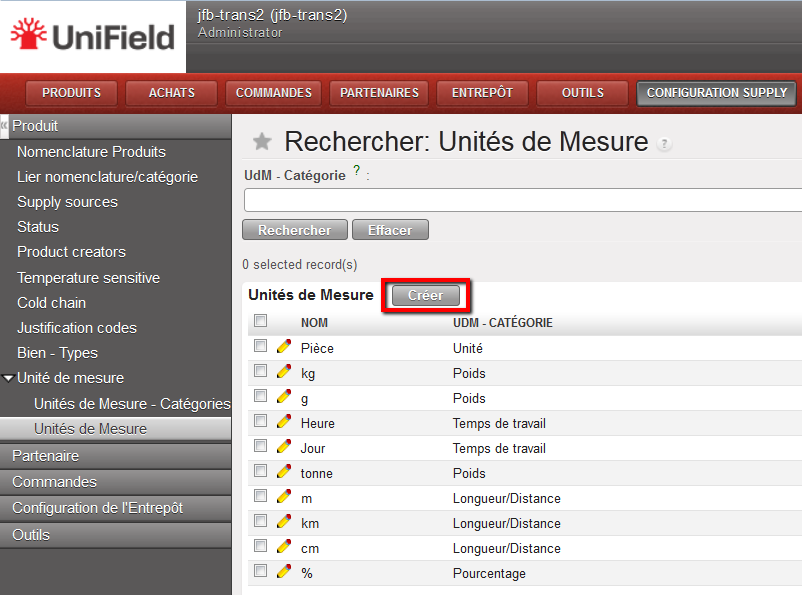Edit the km row with pencil icon
The width and height of the screenshot is (802, 595).
tap(284, 522)
